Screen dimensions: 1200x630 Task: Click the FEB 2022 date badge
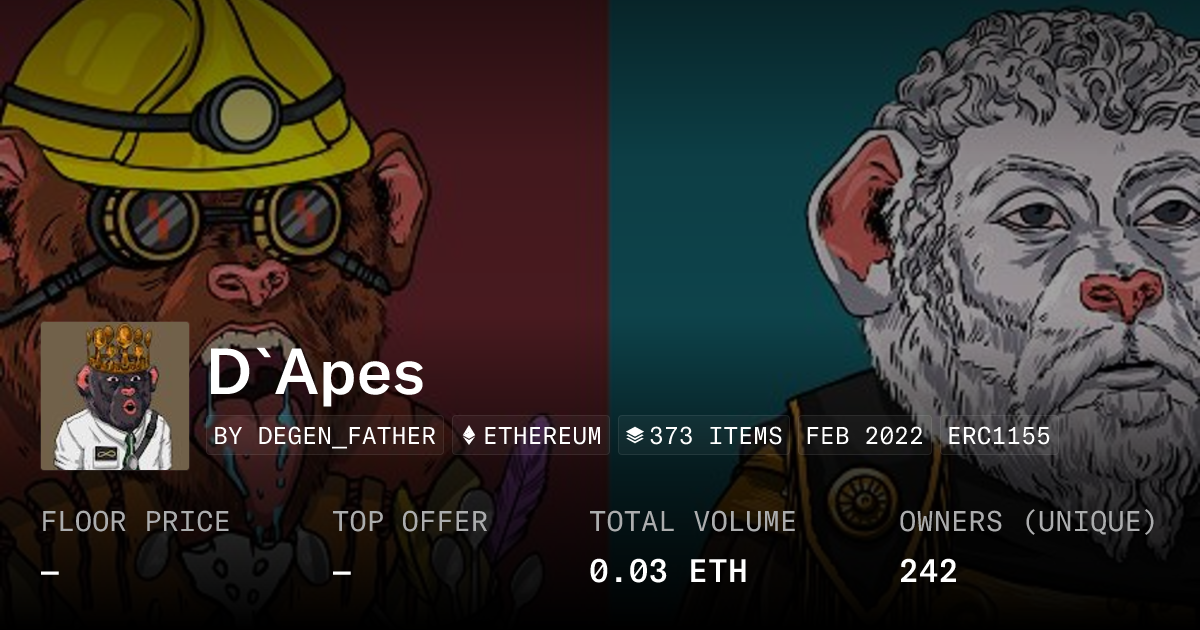pyautogui.click(x=864, y=436)
